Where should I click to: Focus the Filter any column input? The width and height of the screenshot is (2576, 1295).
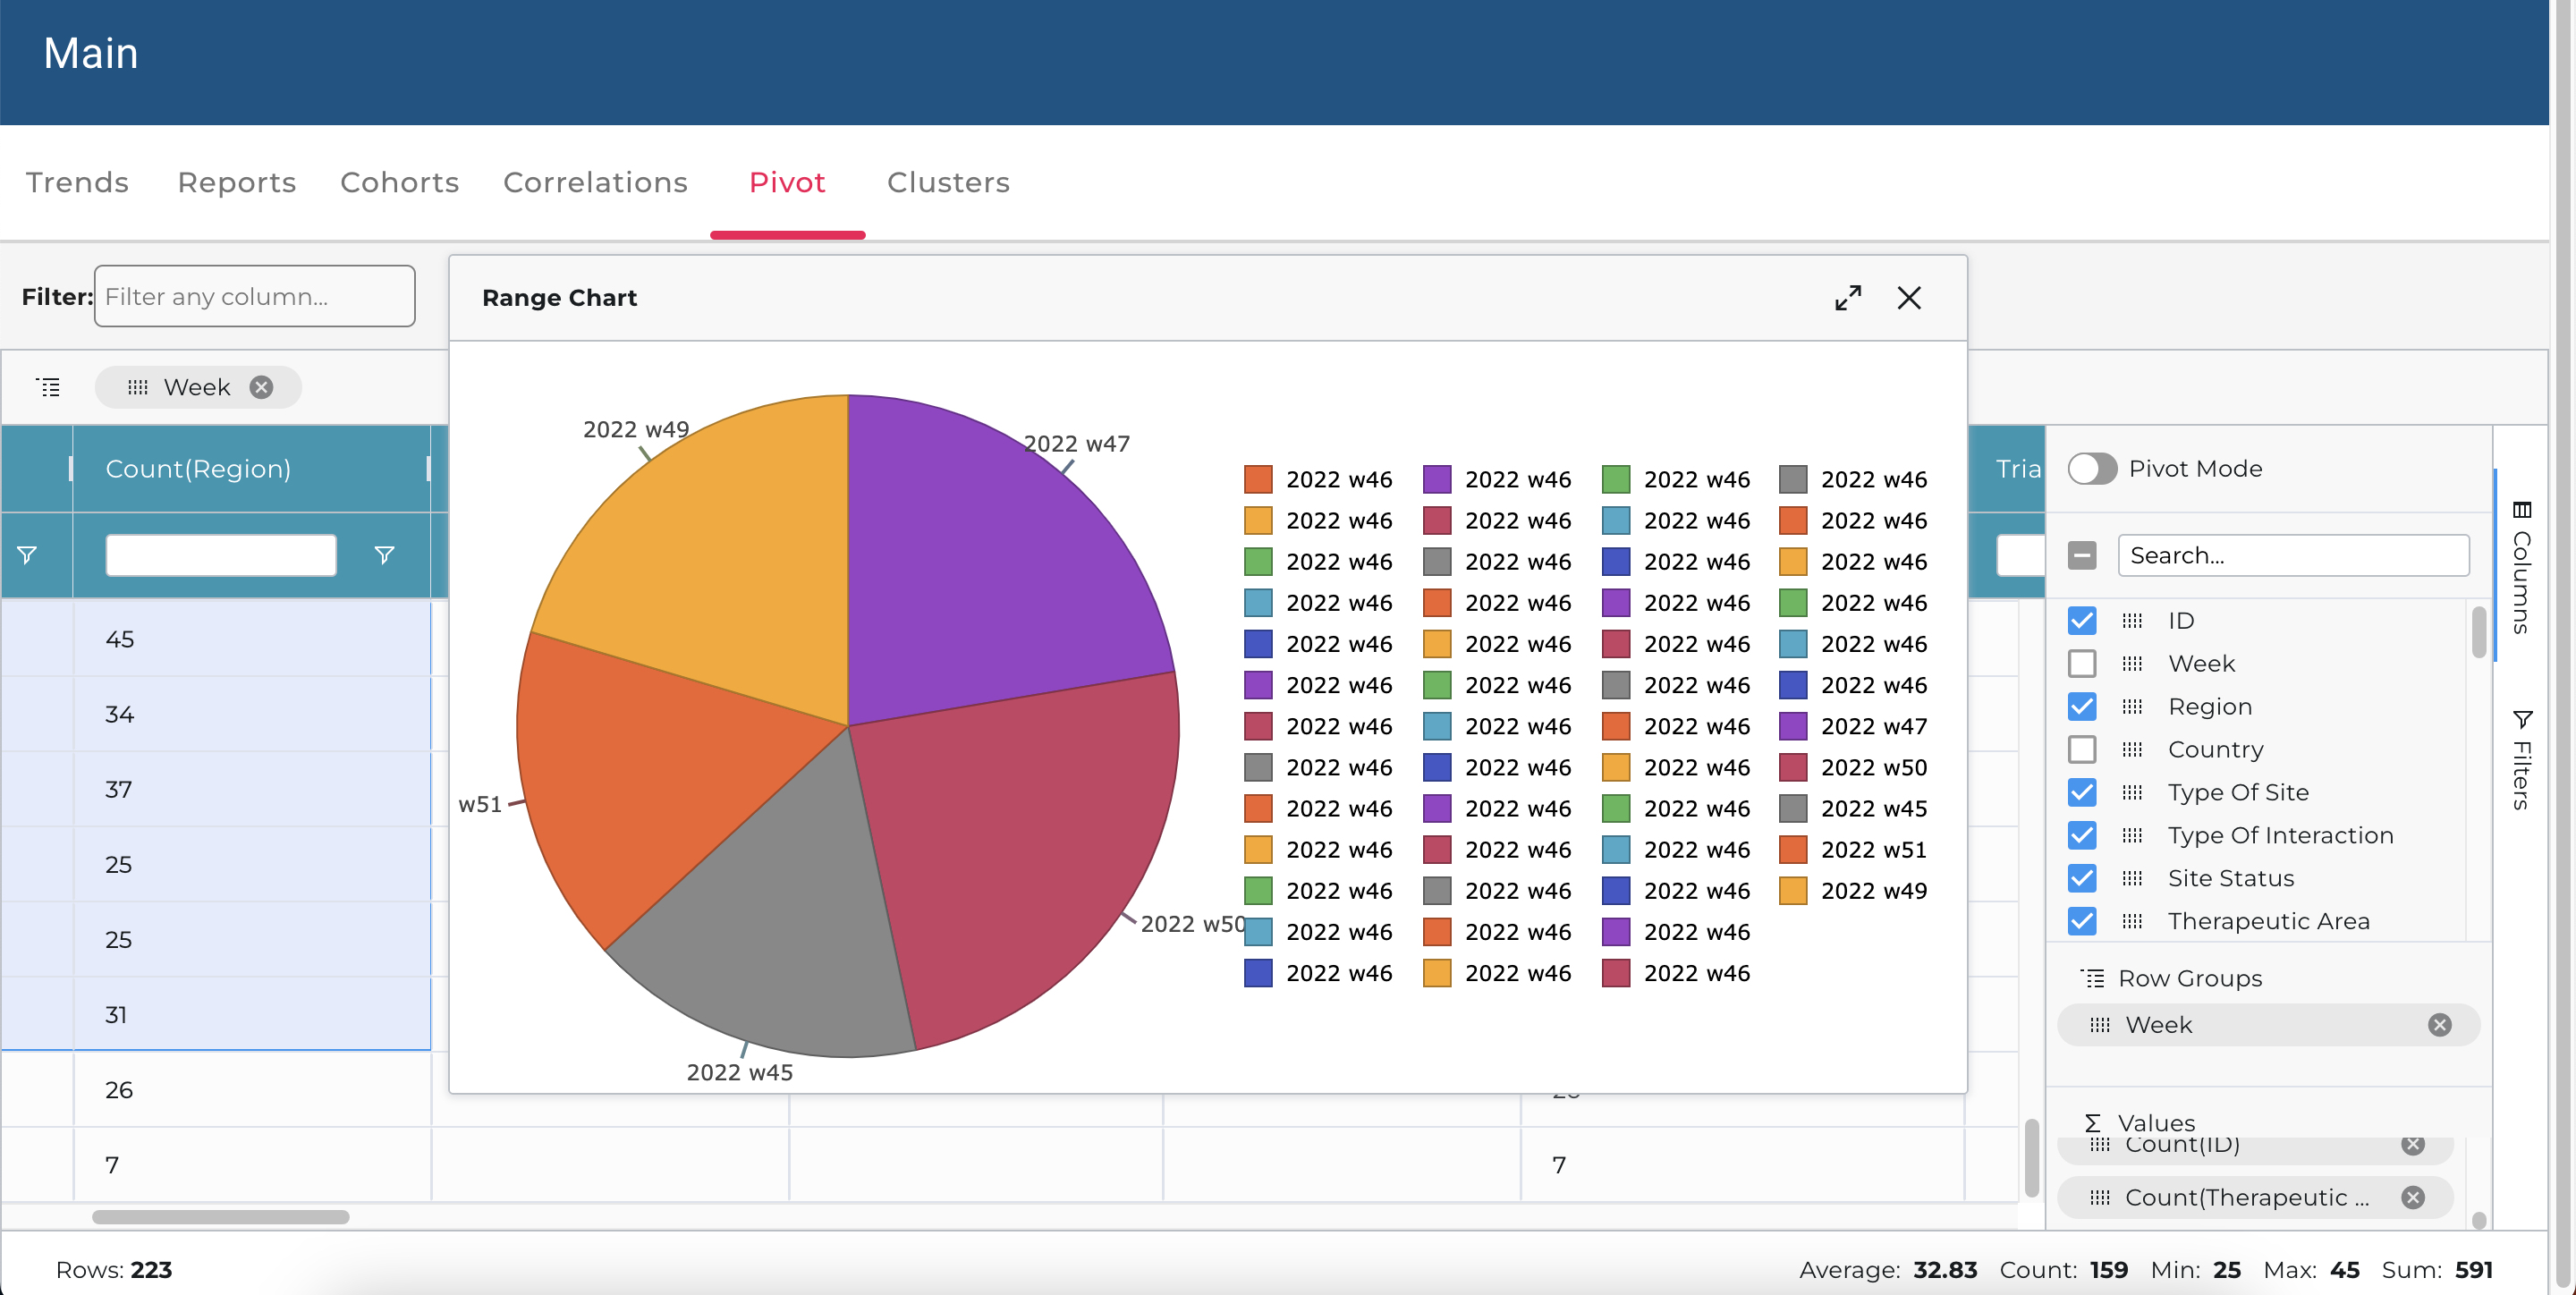[x=254, y=296]
